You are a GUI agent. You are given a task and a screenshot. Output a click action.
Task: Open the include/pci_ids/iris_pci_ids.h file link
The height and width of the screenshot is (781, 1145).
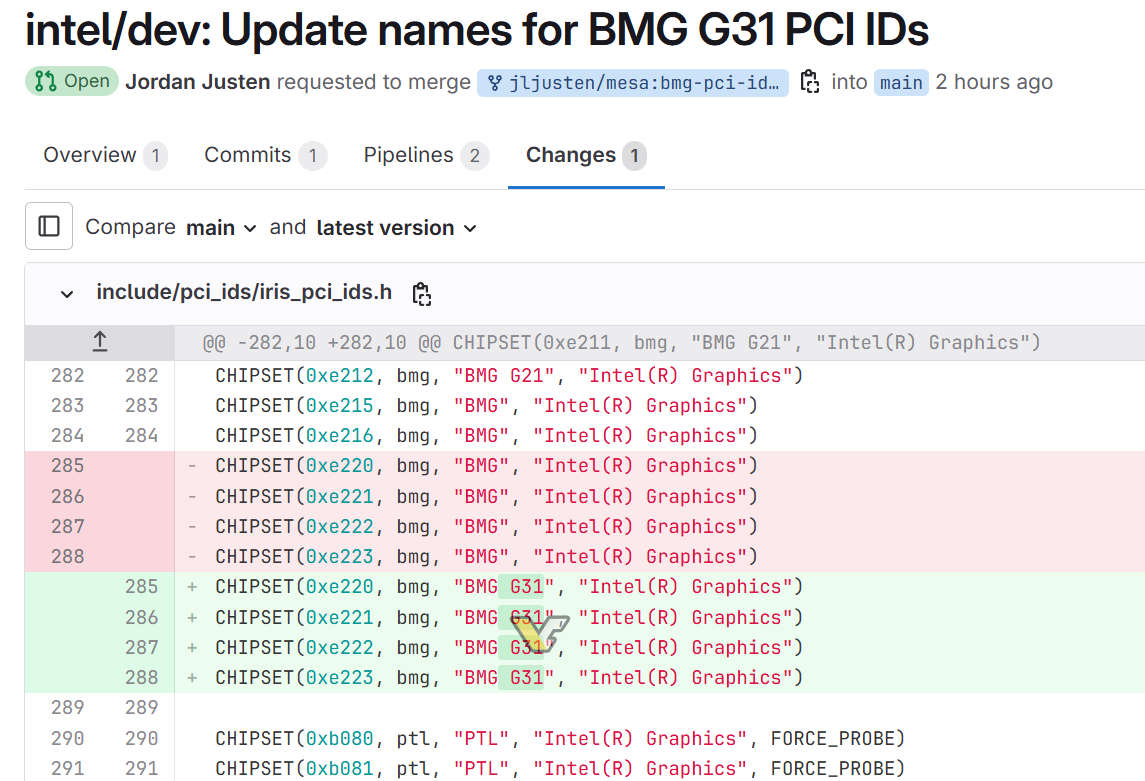pyautogui.click(x=244, y=292)
